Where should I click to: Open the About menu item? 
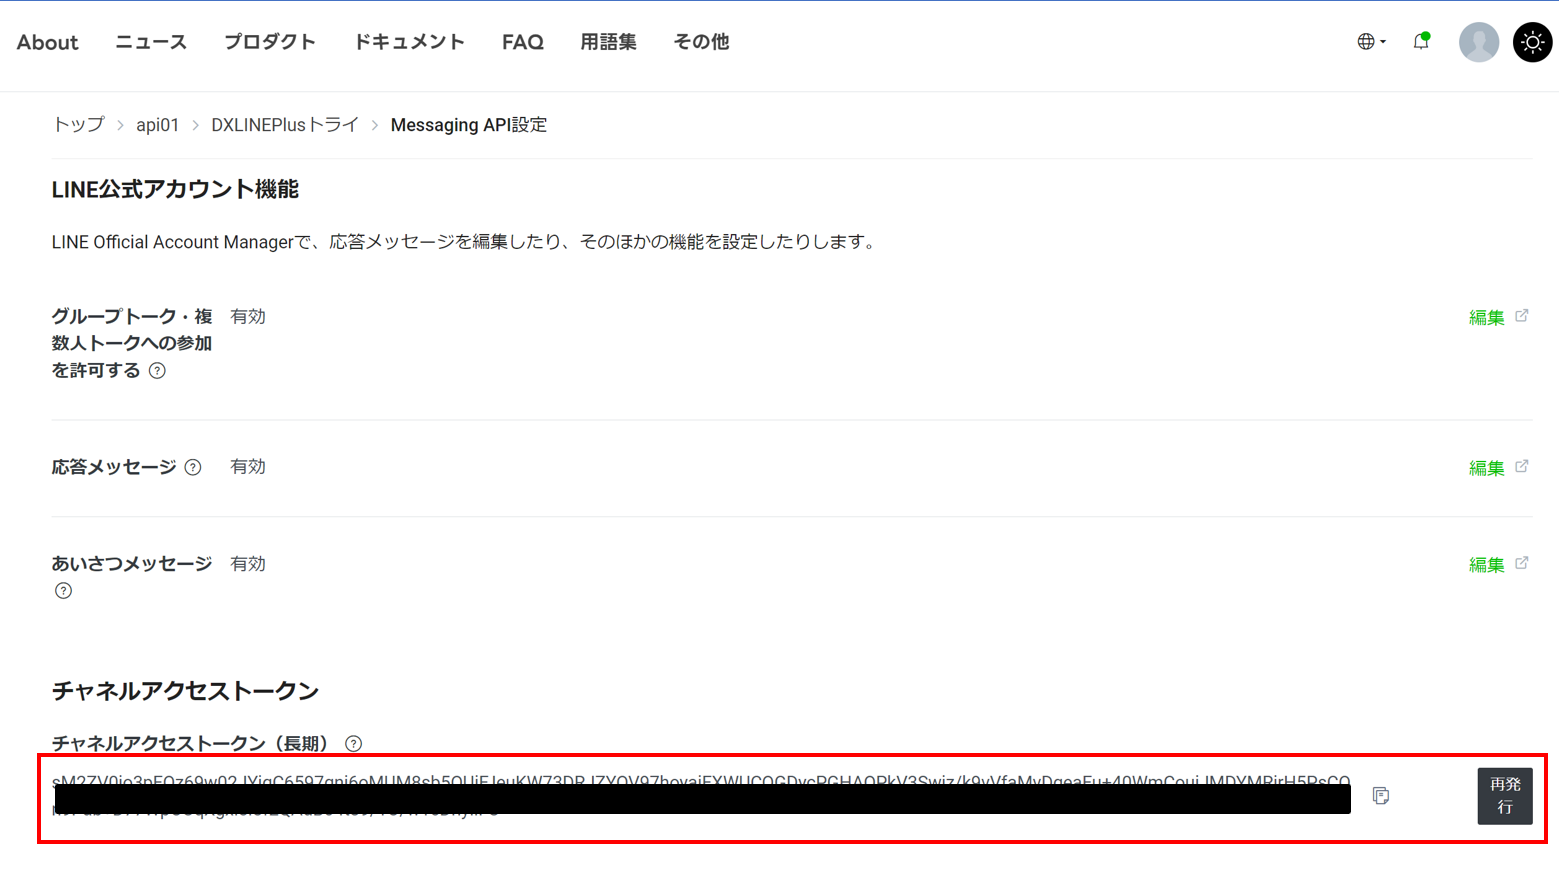(47, 42)
